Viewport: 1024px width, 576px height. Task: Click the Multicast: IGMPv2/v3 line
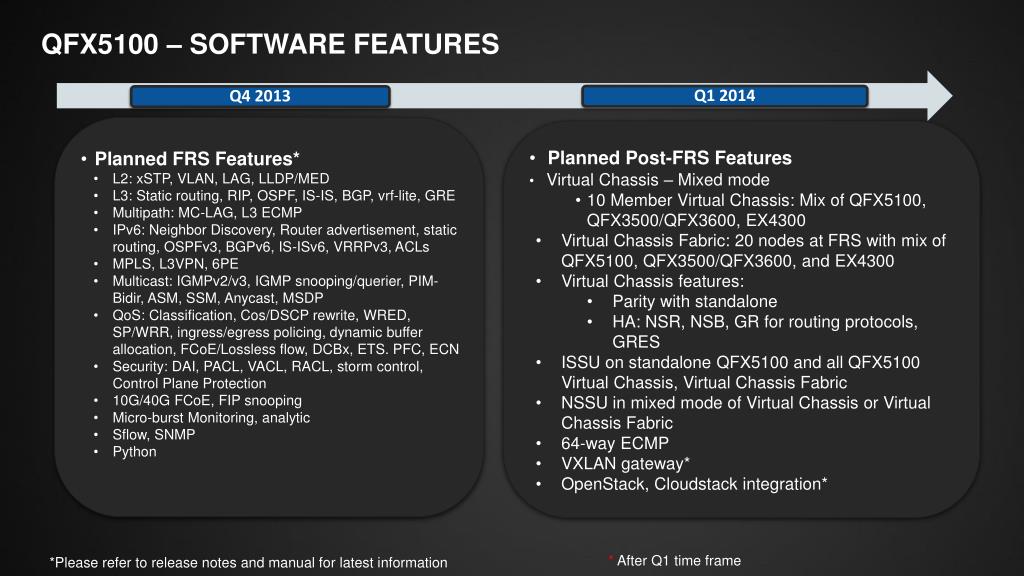point(275,289)
